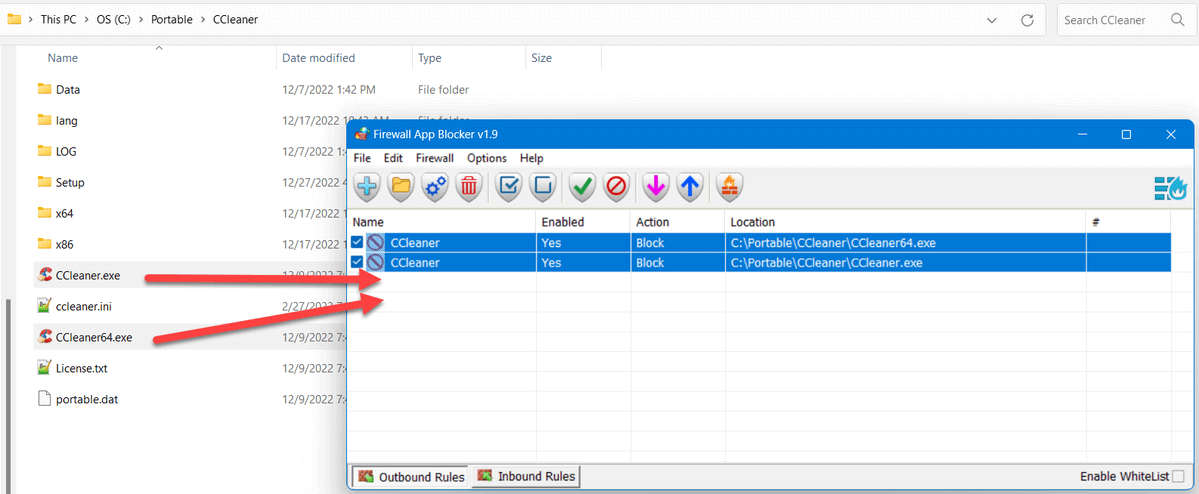Expand the chevron after This PC

(x=86, y=20)
